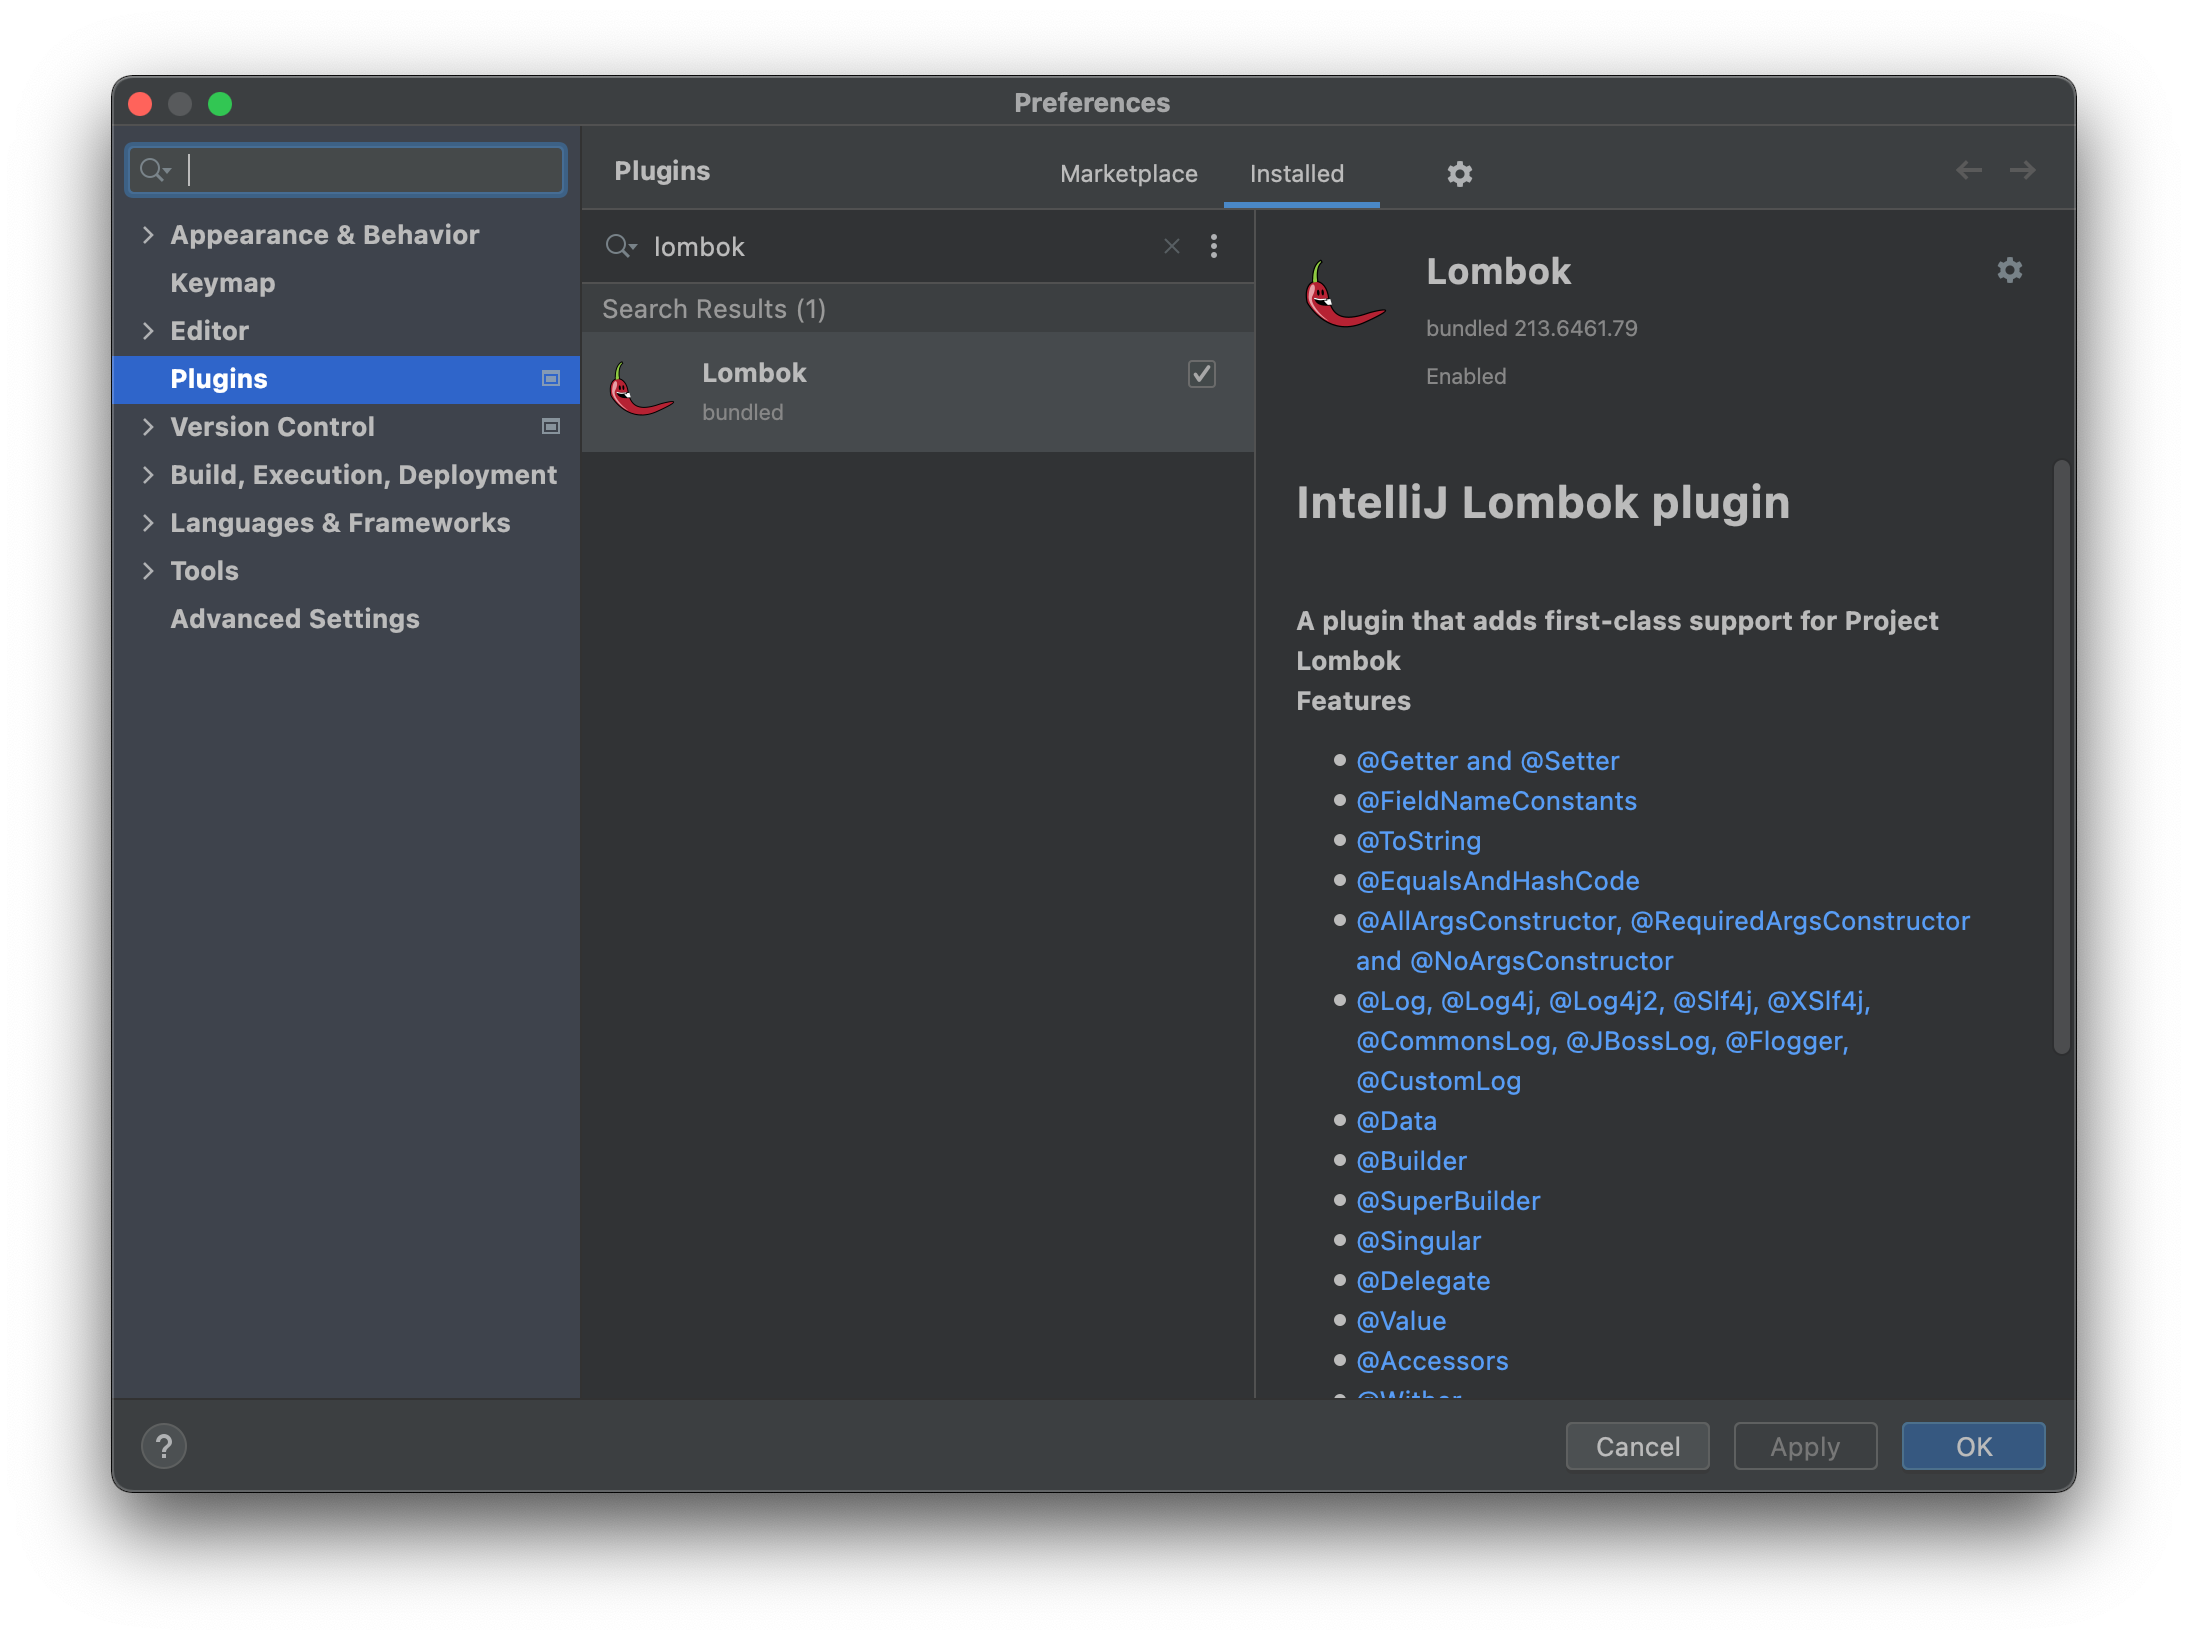Screen dimensions: 2188x1640
Task: Expand Build, Execution, Deployment node
Action: pos(148,475)
